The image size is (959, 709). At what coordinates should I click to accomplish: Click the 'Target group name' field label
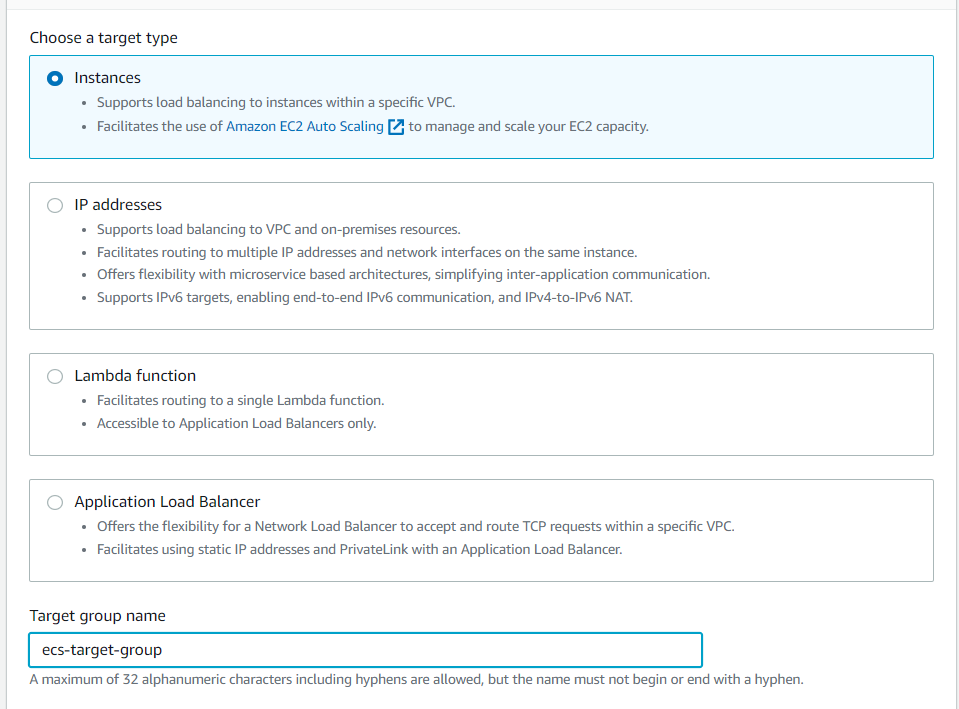click(98, 616)
